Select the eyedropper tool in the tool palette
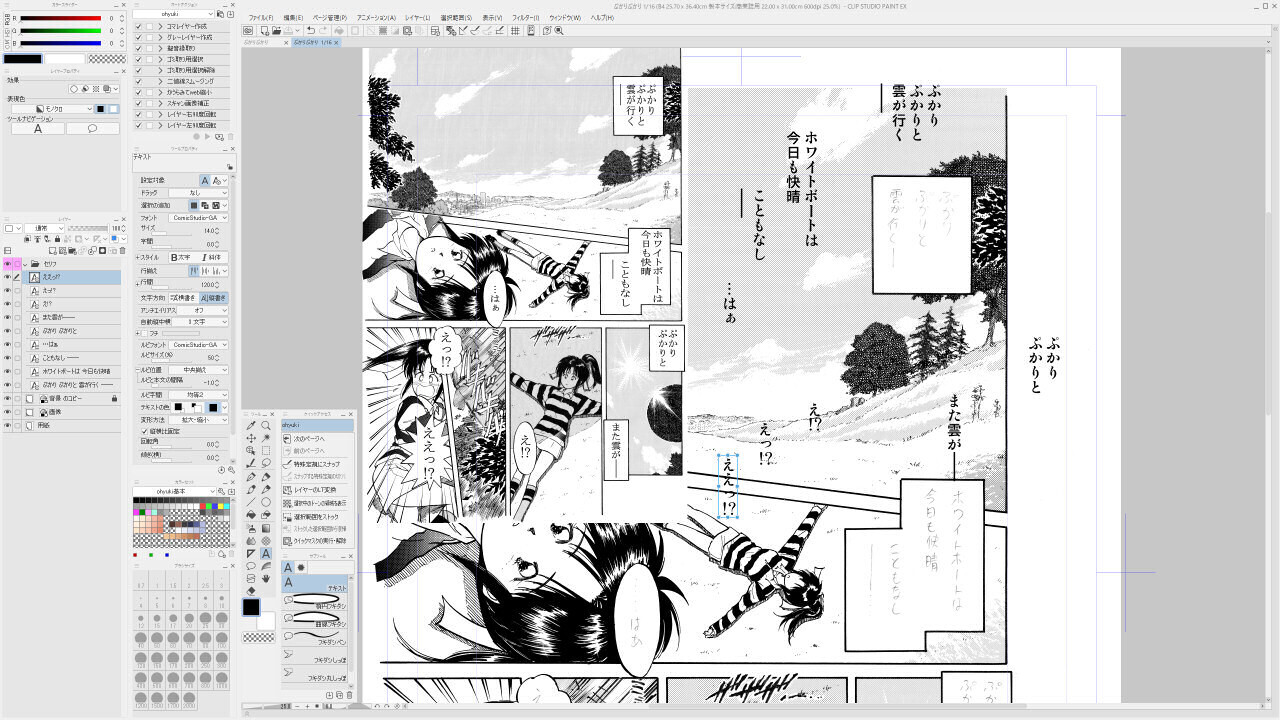The height and width of the screenshot is (720, 1280). 251,425
